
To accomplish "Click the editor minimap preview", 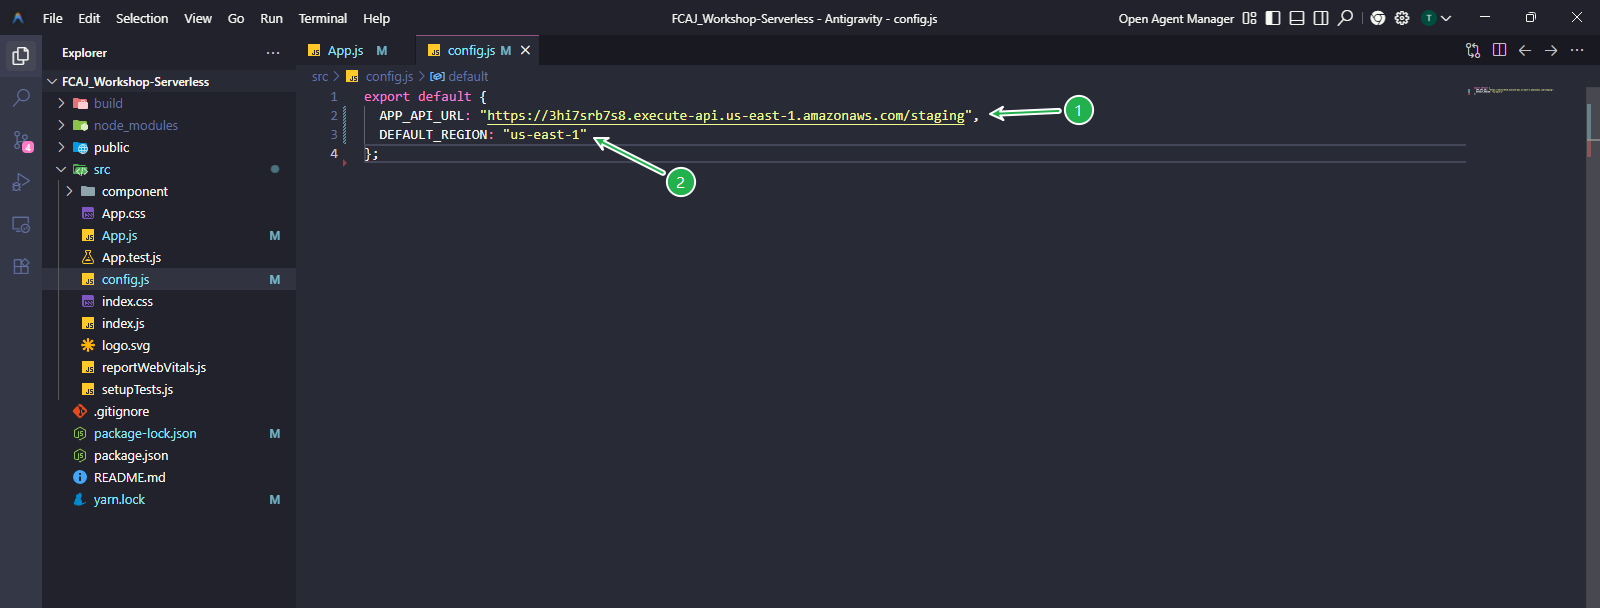I will (x=1511, y=91).
